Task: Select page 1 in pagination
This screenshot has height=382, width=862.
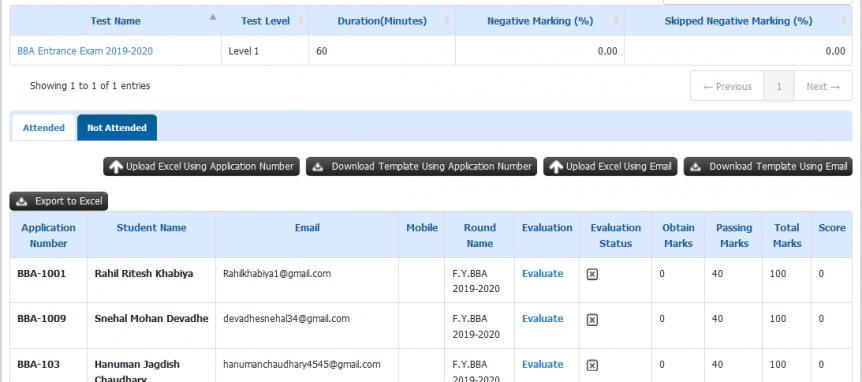Action: 778,86
